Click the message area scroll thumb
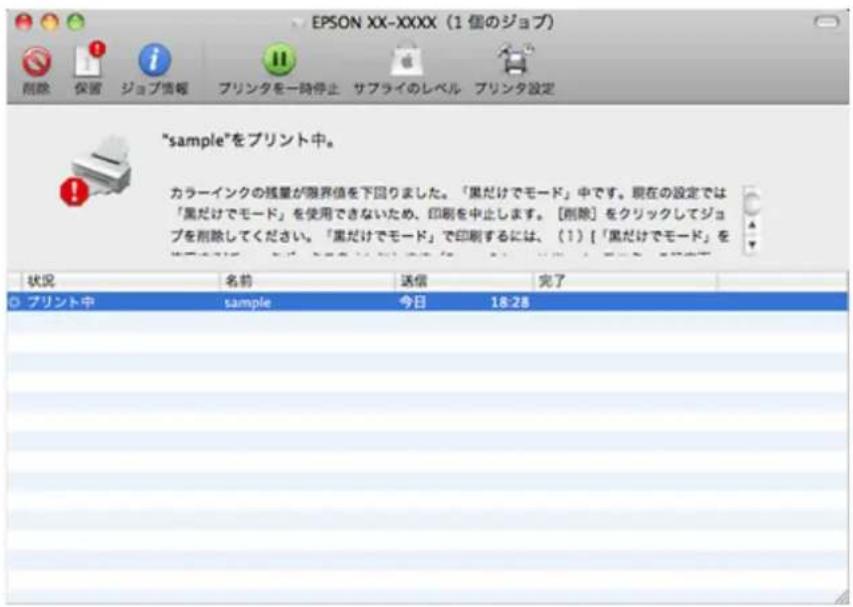 click(x=752, y=202)
